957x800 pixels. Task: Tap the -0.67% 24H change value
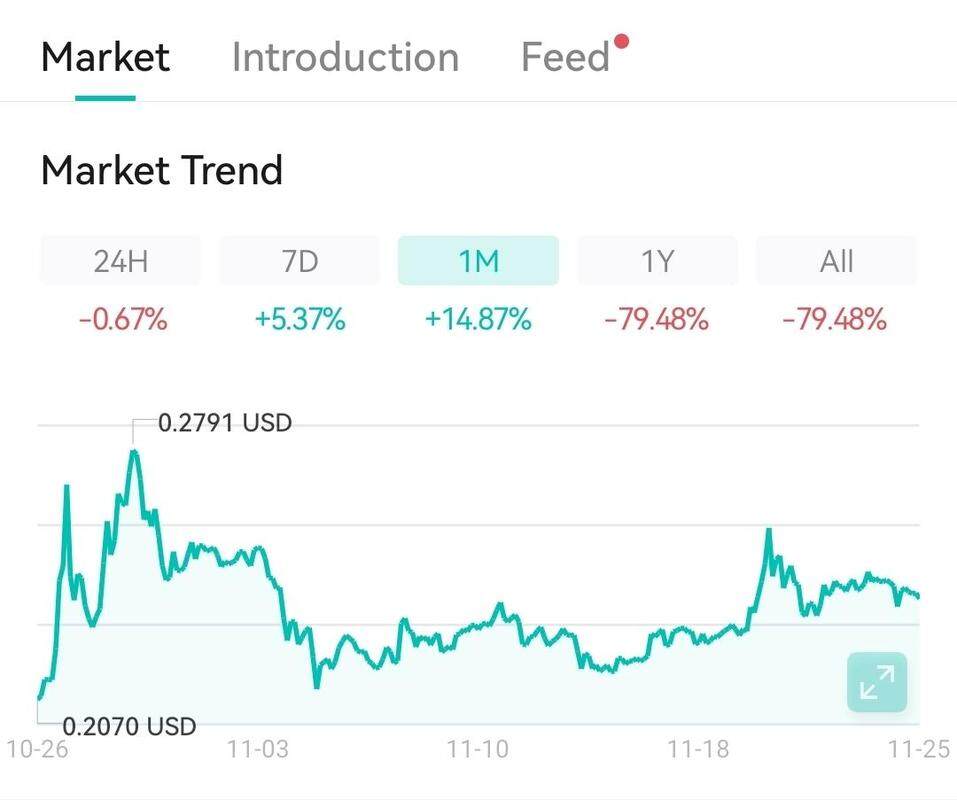pyautogui.click(x=123, y=320)
